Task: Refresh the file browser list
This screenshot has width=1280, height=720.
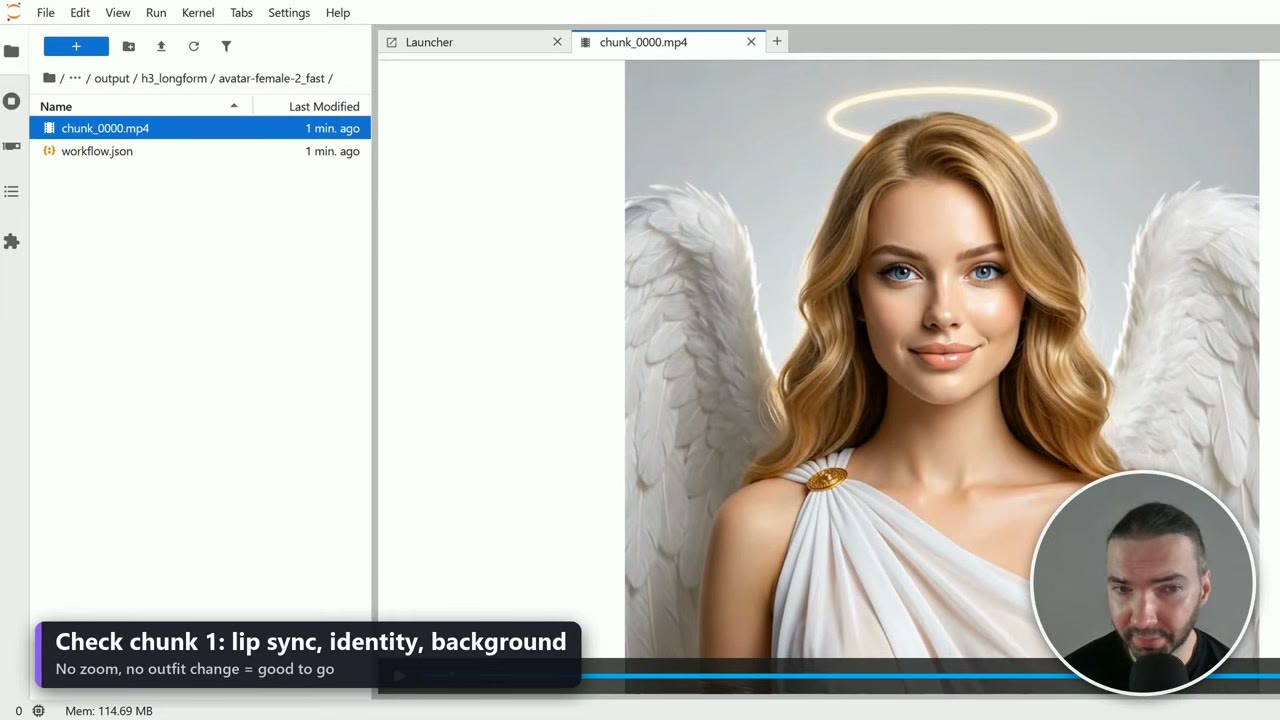Action: click(x=193, y=46)
